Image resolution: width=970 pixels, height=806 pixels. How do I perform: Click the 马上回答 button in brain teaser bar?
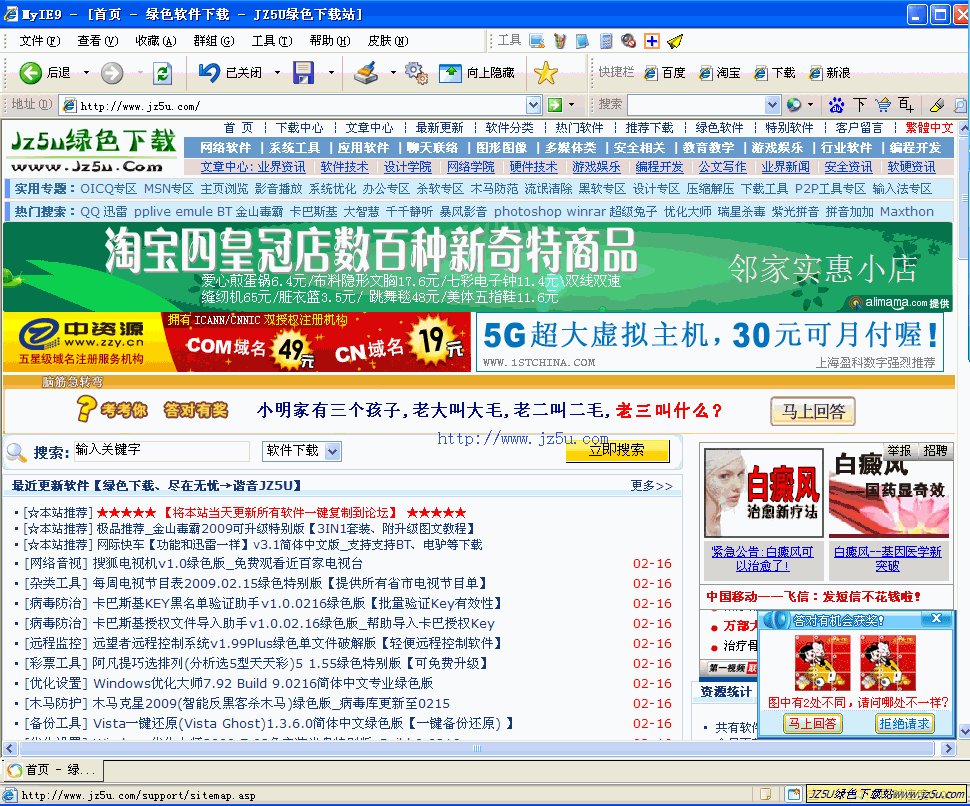tap(813, 411)
